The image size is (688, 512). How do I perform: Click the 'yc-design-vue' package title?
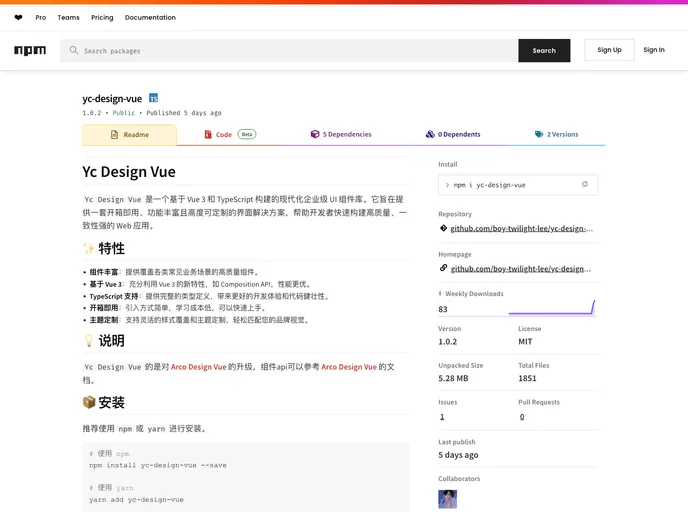[x=112, y=99]
